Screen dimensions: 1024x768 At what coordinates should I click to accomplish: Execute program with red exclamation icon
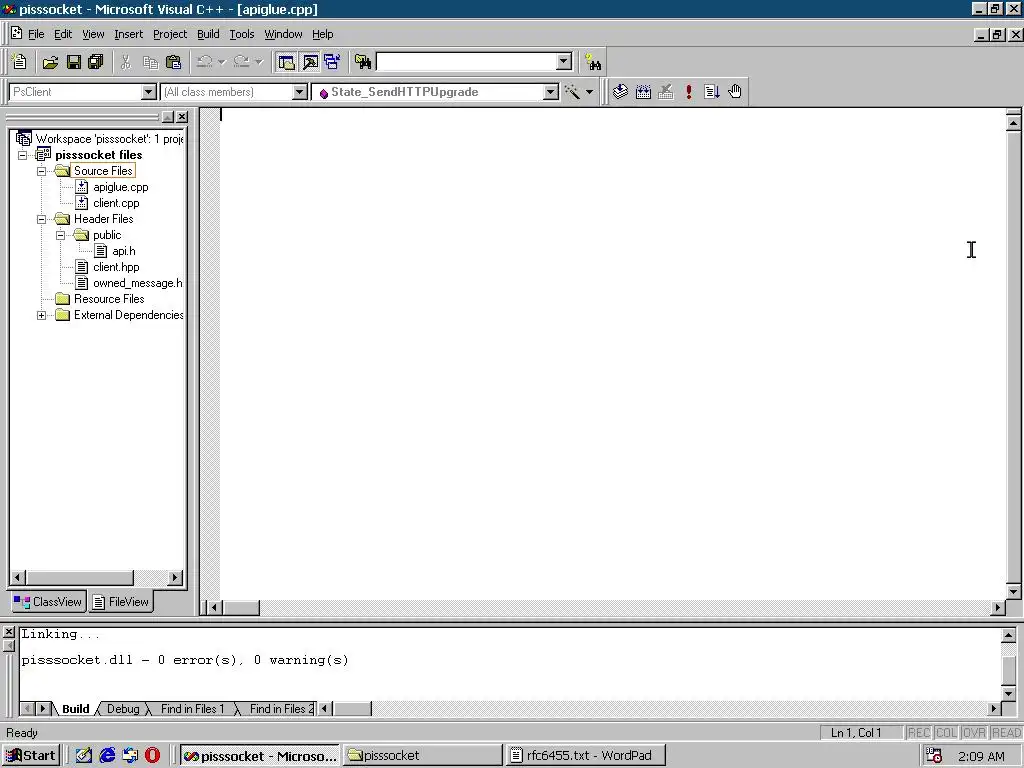point(689,91)
